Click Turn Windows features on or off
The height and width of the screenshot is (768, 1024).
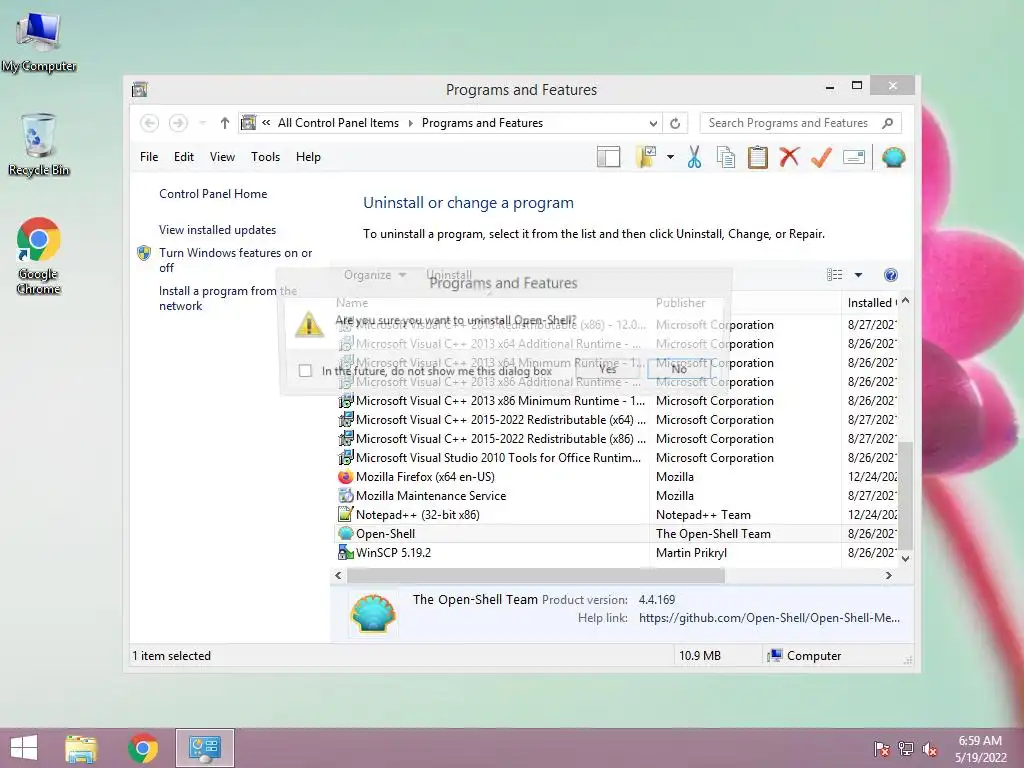pyautogui.click(x=235, y=260)
